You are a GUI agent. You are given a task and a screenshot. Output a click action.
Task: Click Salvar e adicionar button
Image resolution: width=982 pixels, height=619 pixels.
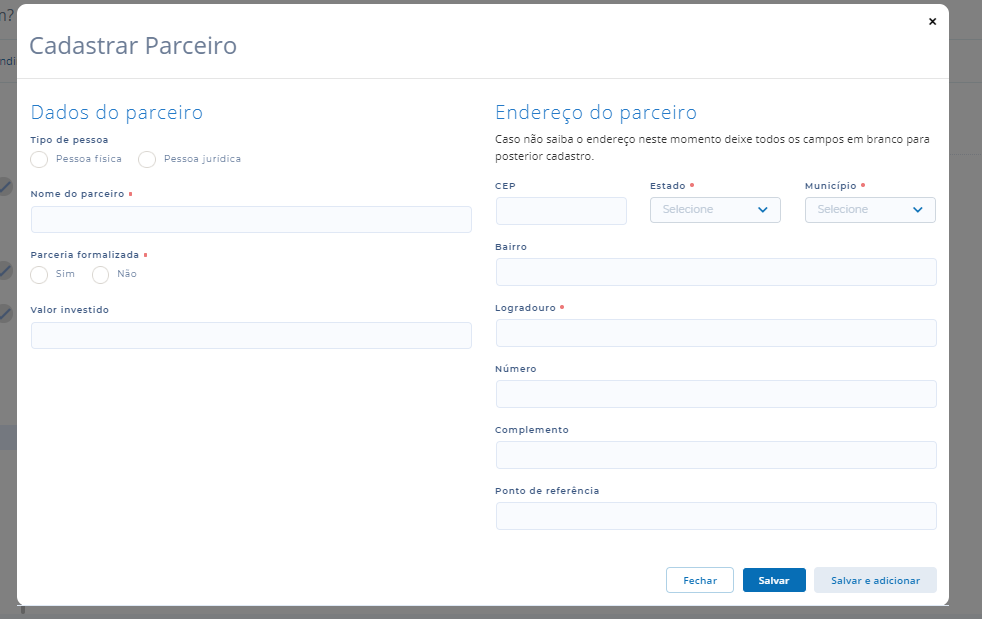875,580
